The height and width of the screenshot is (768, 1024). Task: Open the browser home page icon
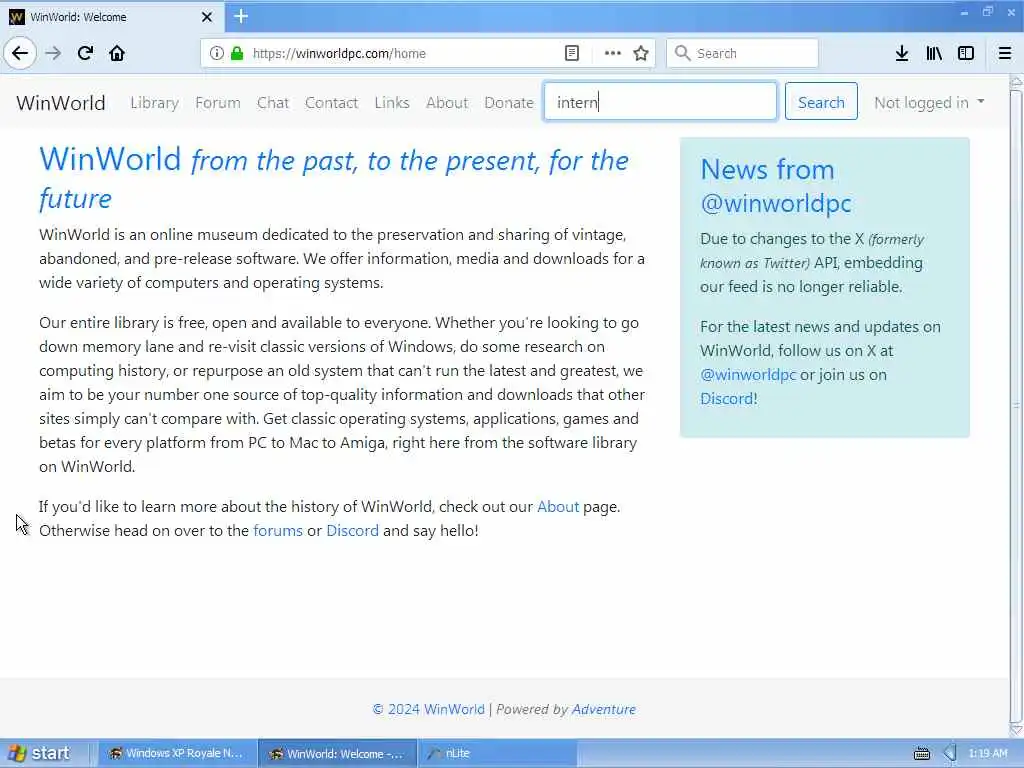(x=117, y=53)
